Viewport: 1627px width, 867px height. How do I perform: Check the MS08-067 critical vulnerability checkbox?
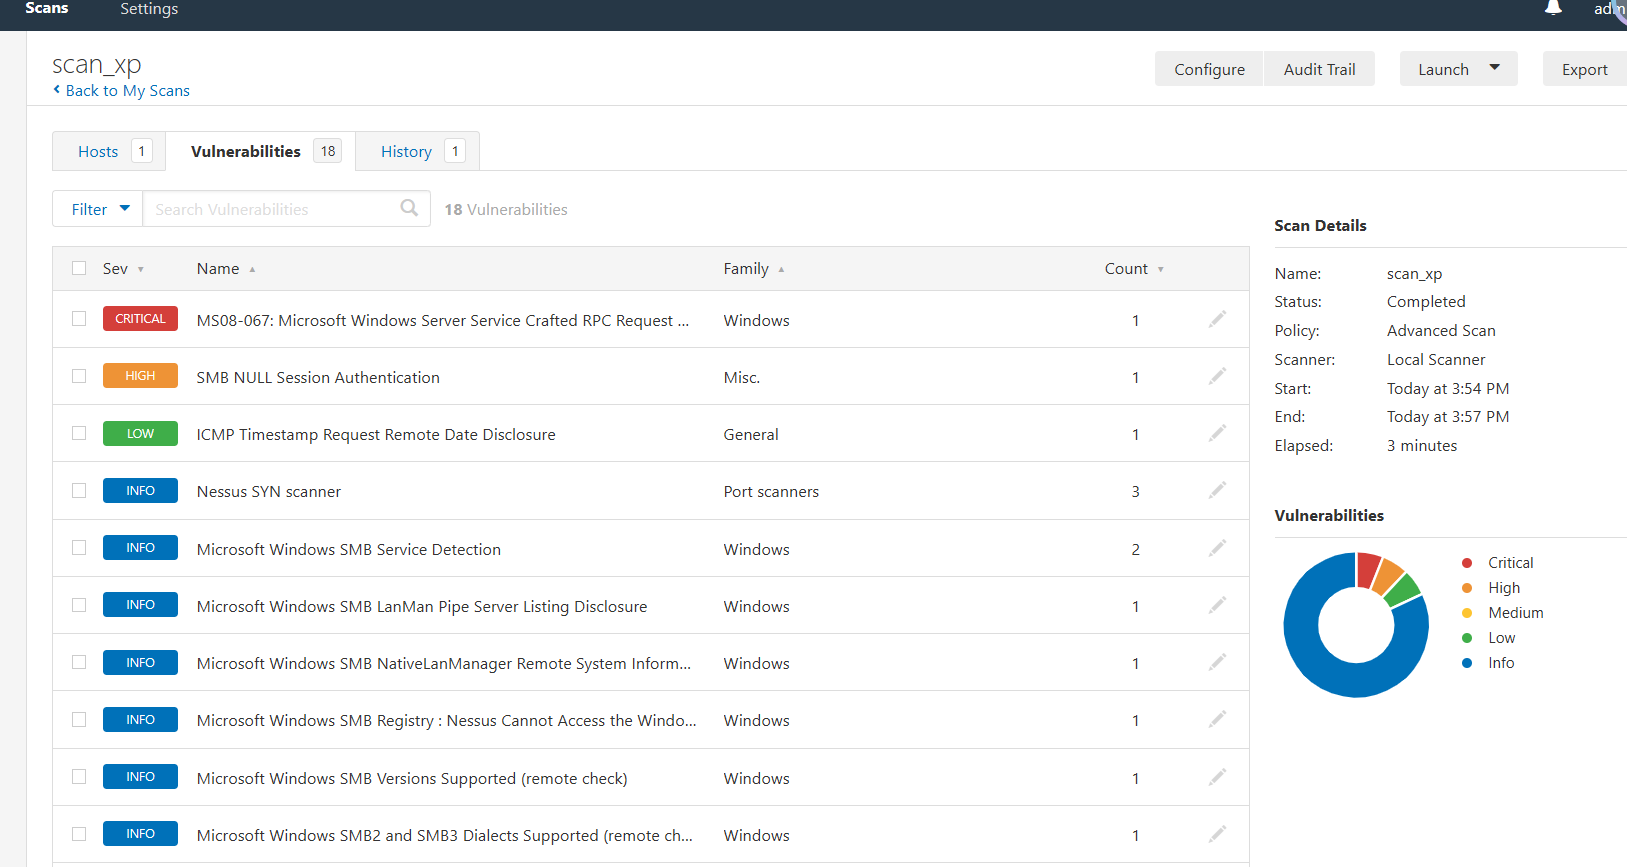click(x=79, y=319)
